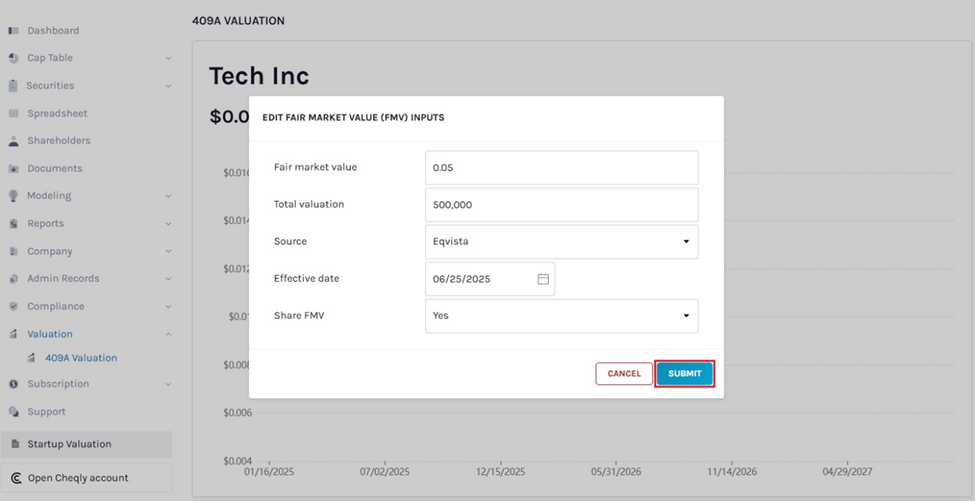Image resolution: width=975 pixels, height=501 pixels.
Task: Go to Spreadsheet in the sidebar
Action: tap(57, 113)
